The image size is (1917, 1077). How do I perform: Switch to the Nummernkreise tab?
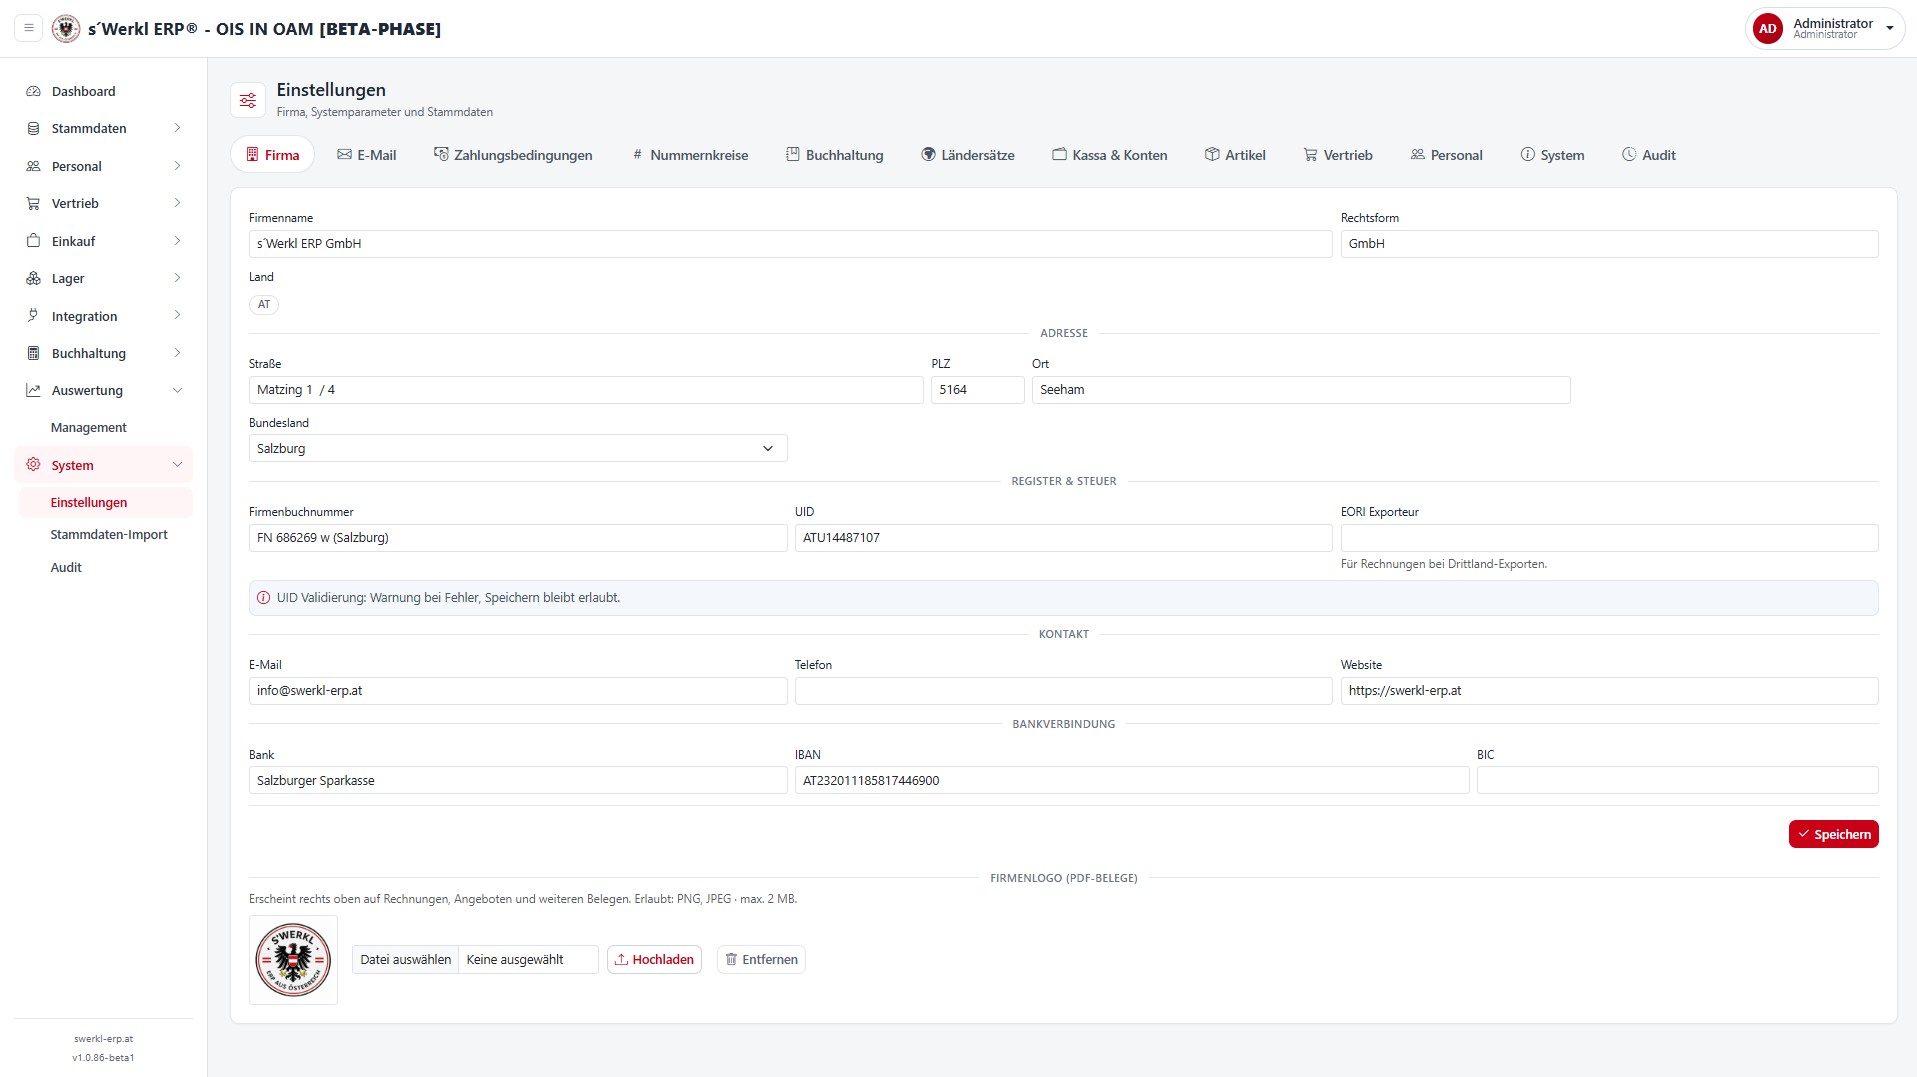[690, 155]
